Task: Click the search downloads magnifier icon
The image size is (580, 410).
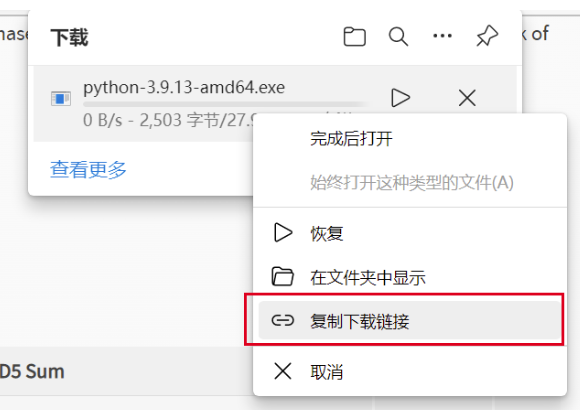Action: click(x=398, y=36)
